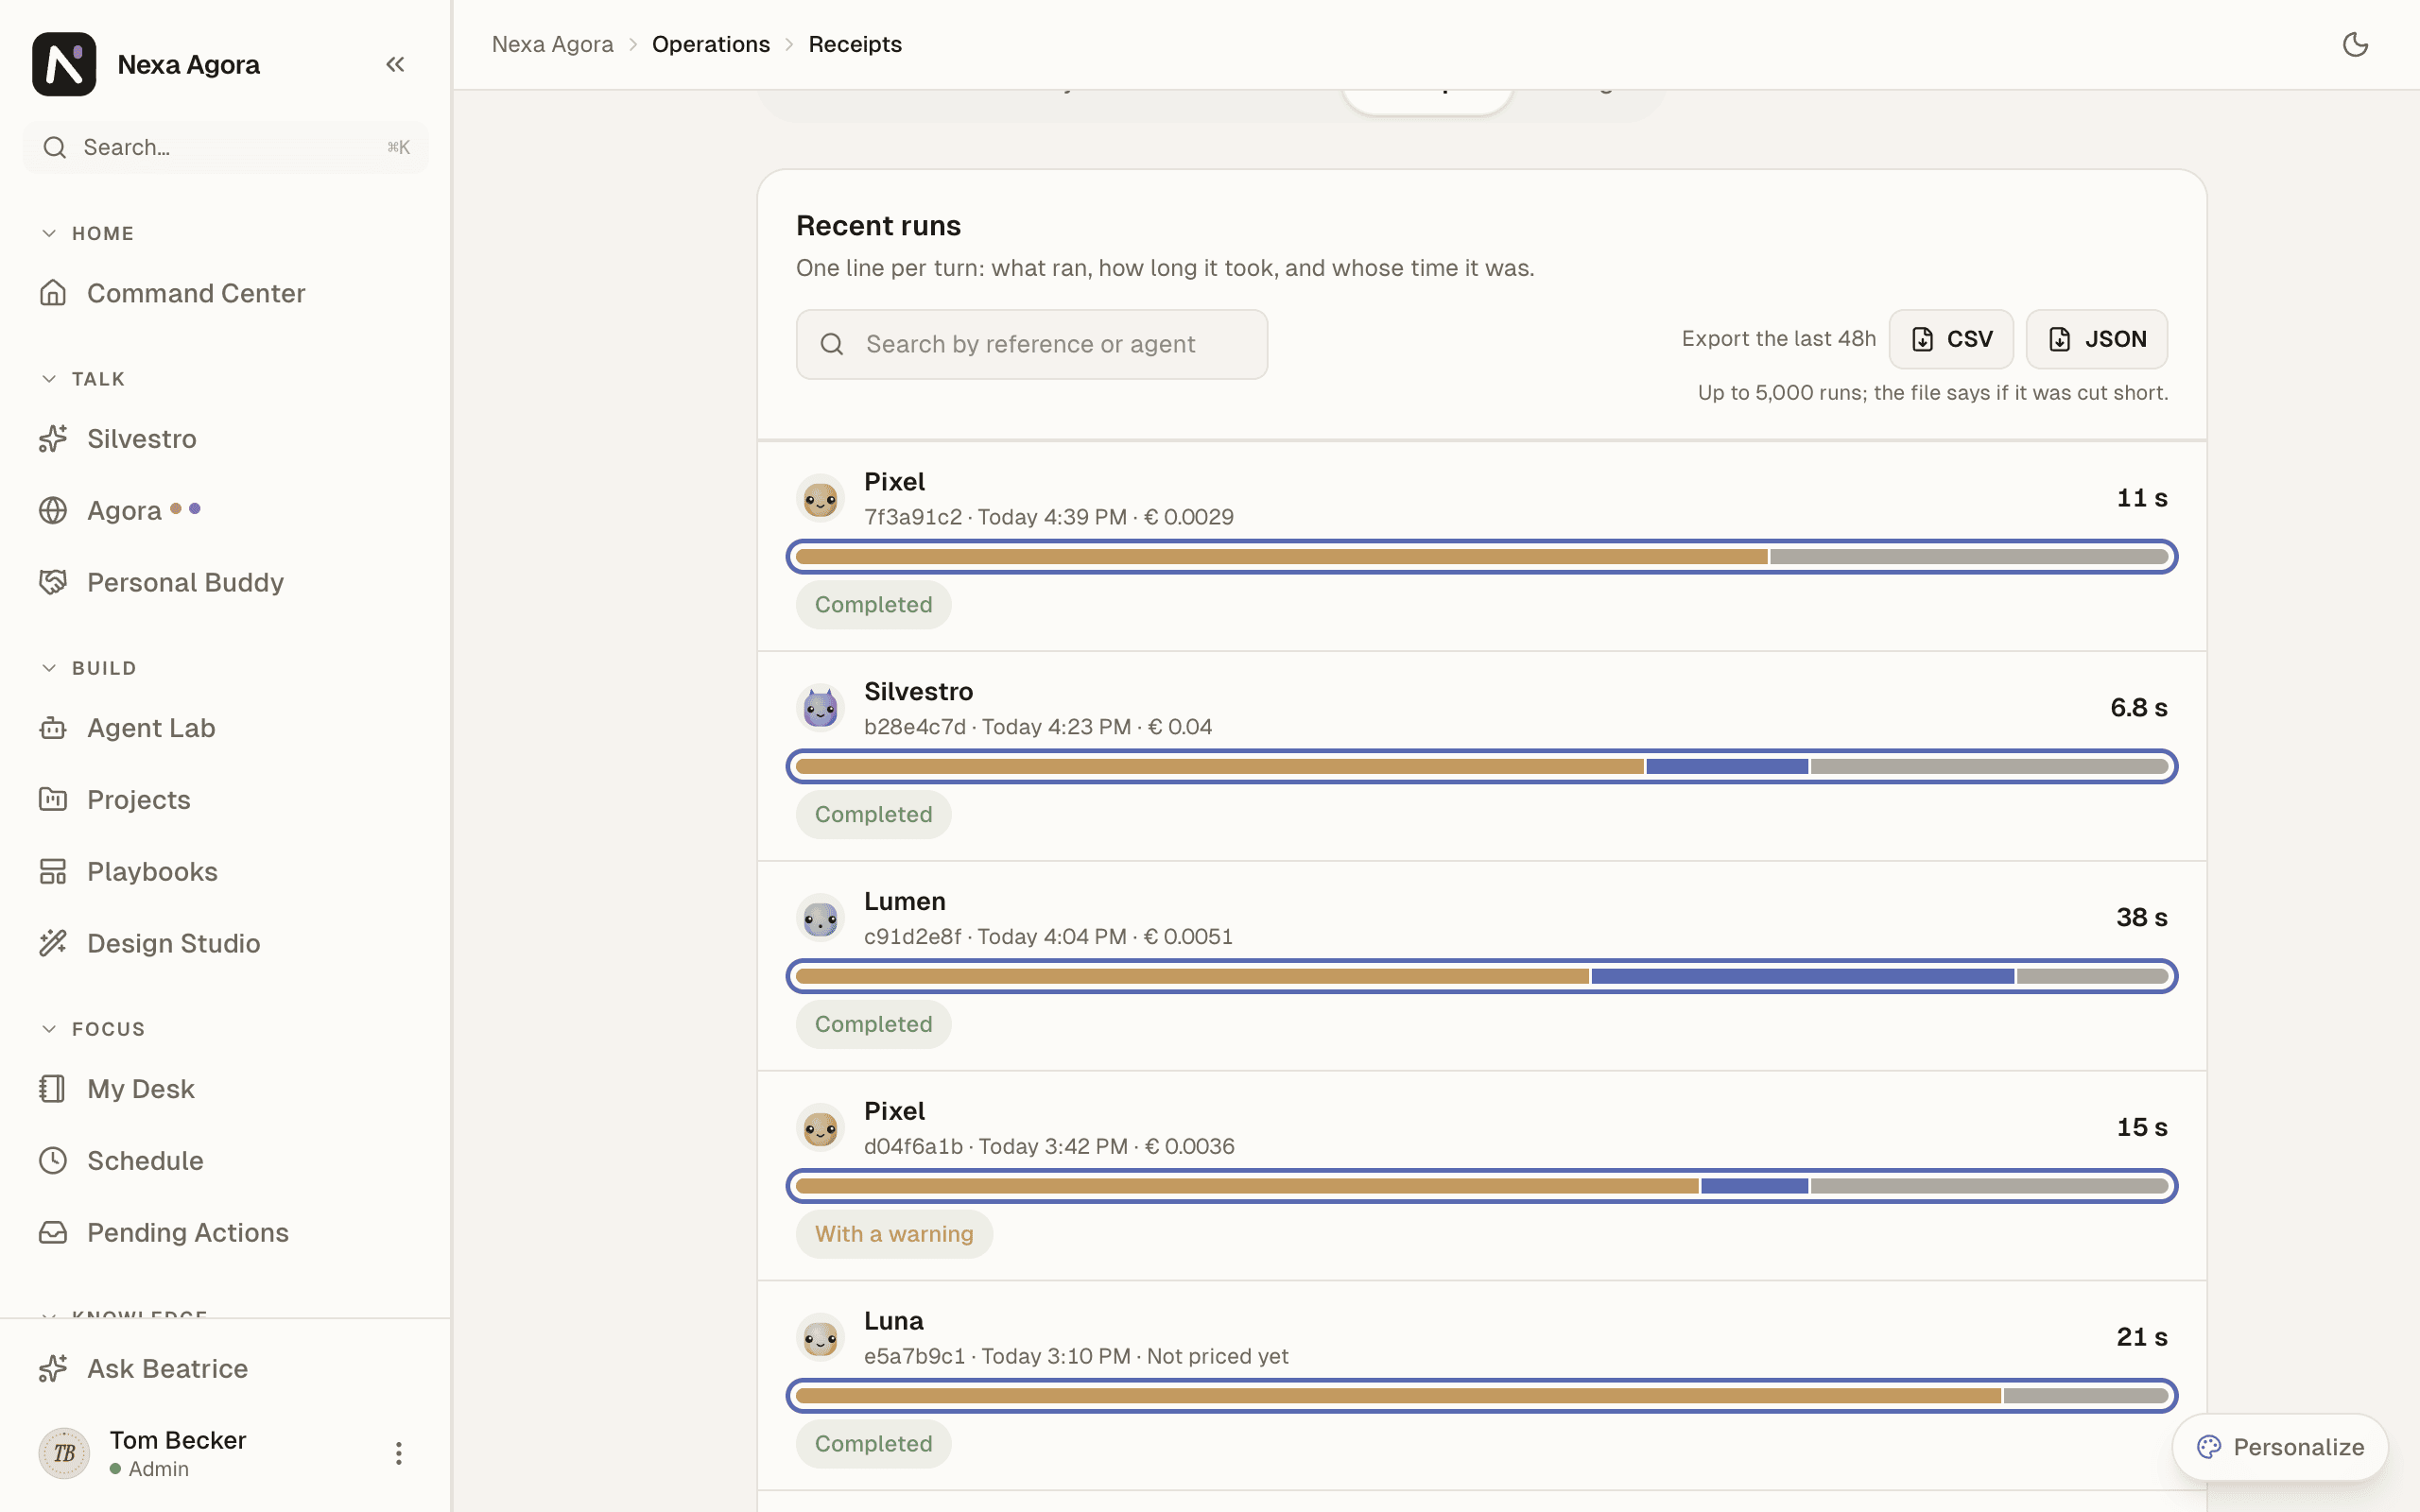This screenshot has height=1512, width=2420.
Task: Select Silvestro run b28e4c7d timing bar
Action: coord(1481,766)
